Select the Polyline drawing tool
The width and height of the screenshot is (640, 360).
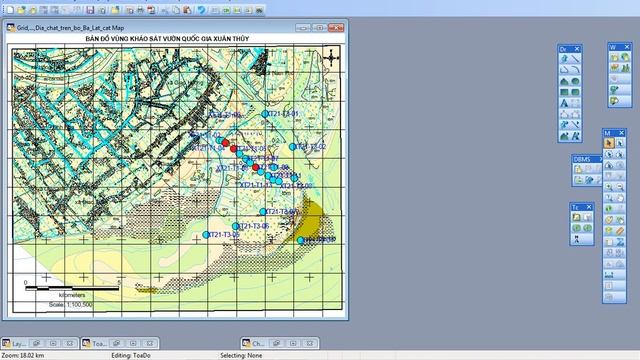click(x=564, y=69)
